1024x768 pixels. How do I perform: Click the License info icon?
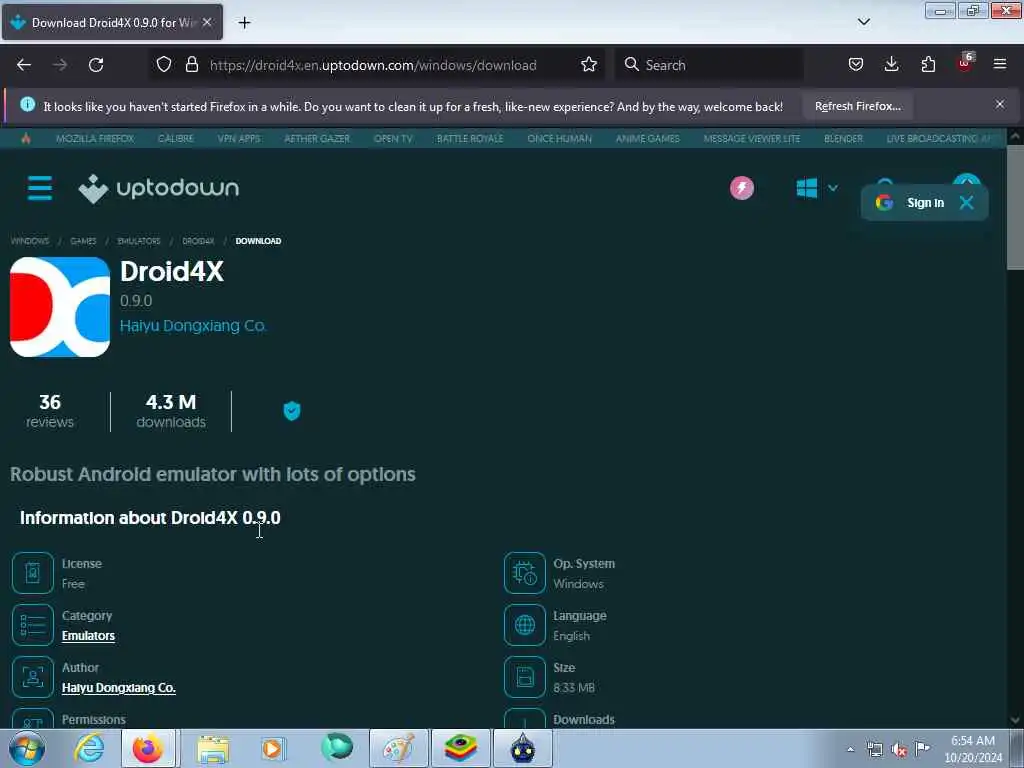click(x=33, y=573)
